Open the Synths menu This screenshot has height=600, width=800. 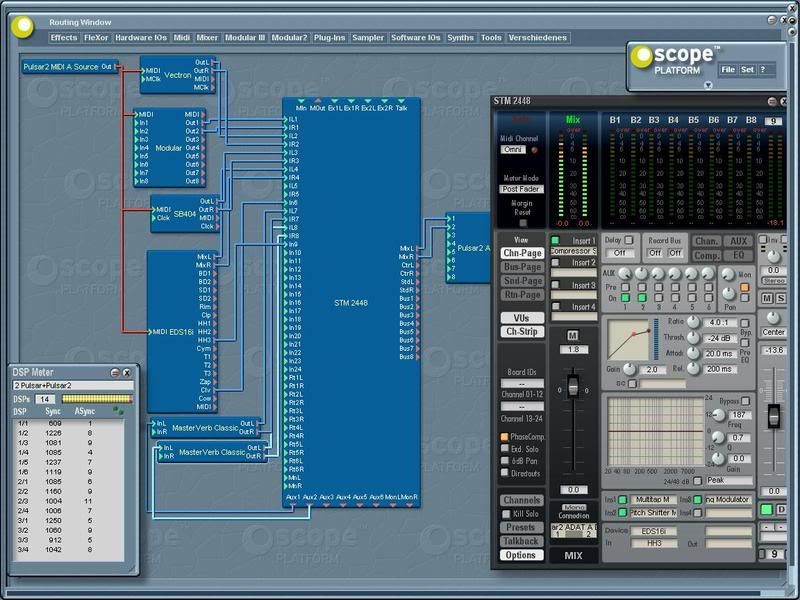[460, 38]
